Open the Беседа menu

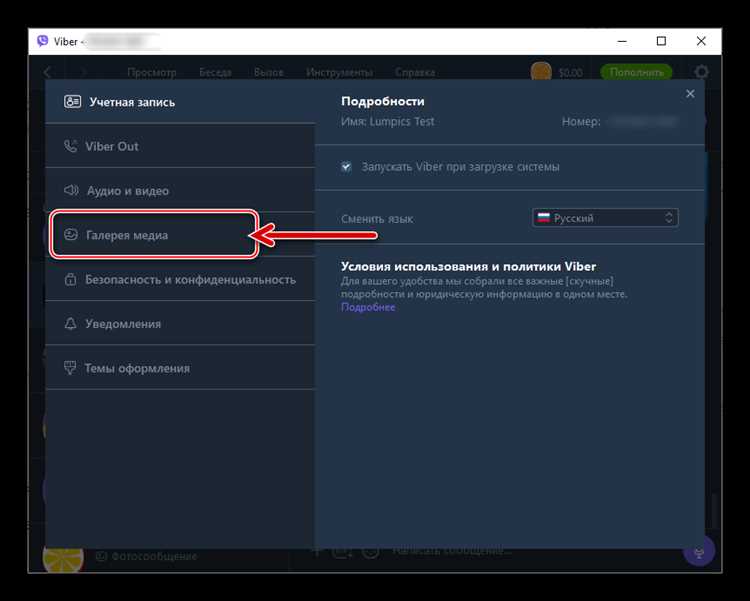[215, 72]
